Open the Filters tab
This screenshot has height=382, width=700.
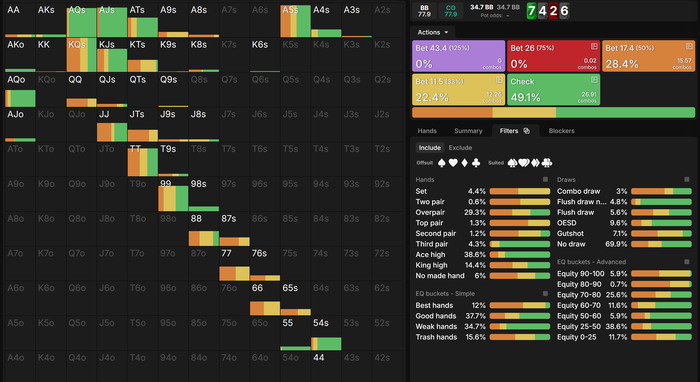click(x=515, y=131)
